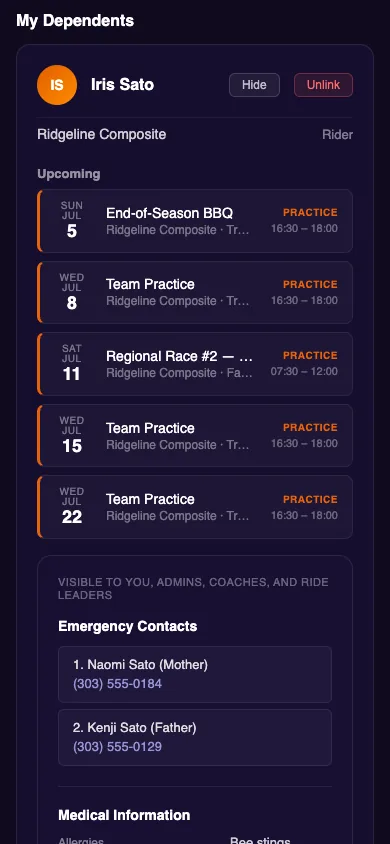Unlink Iris Sato from dependents
This screenshot has width=390, height=844.
(x=323, y=85)
